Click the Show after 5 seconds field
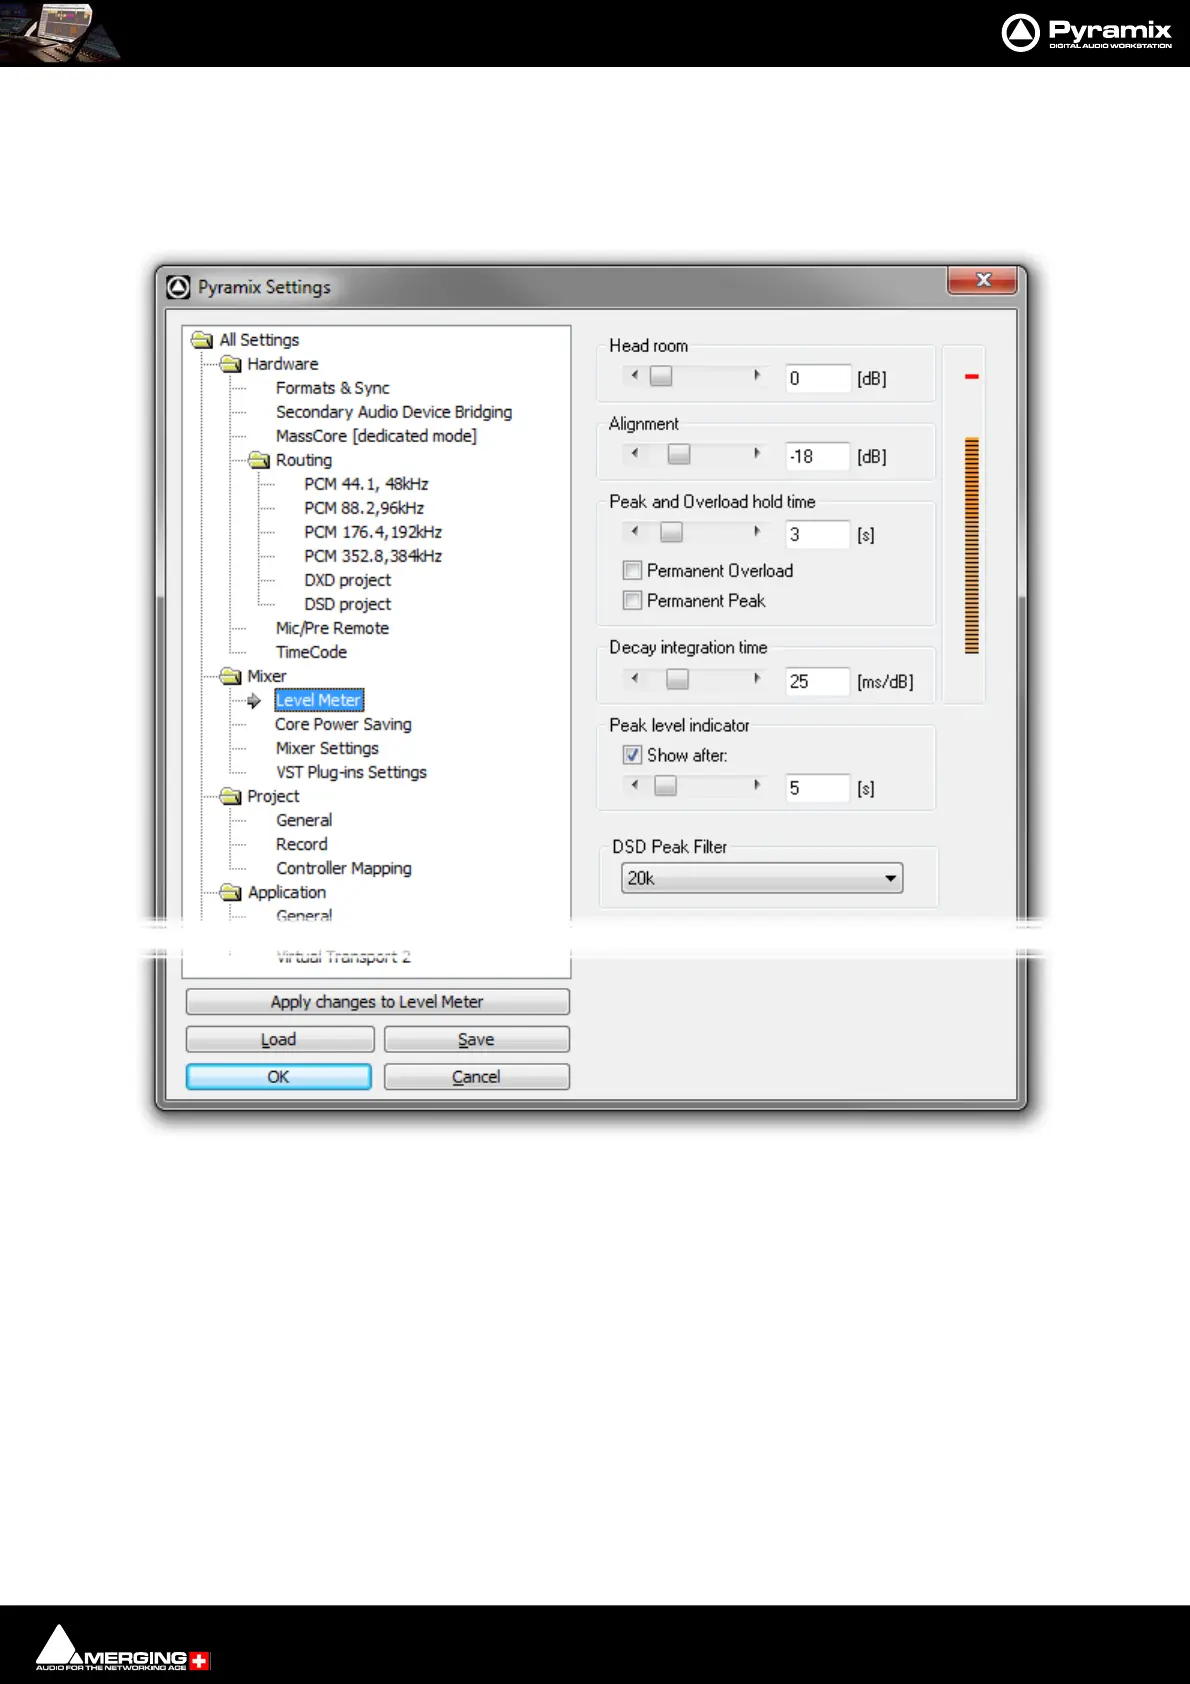The width and height of the screenshot is (1190, 1684). 817,788
